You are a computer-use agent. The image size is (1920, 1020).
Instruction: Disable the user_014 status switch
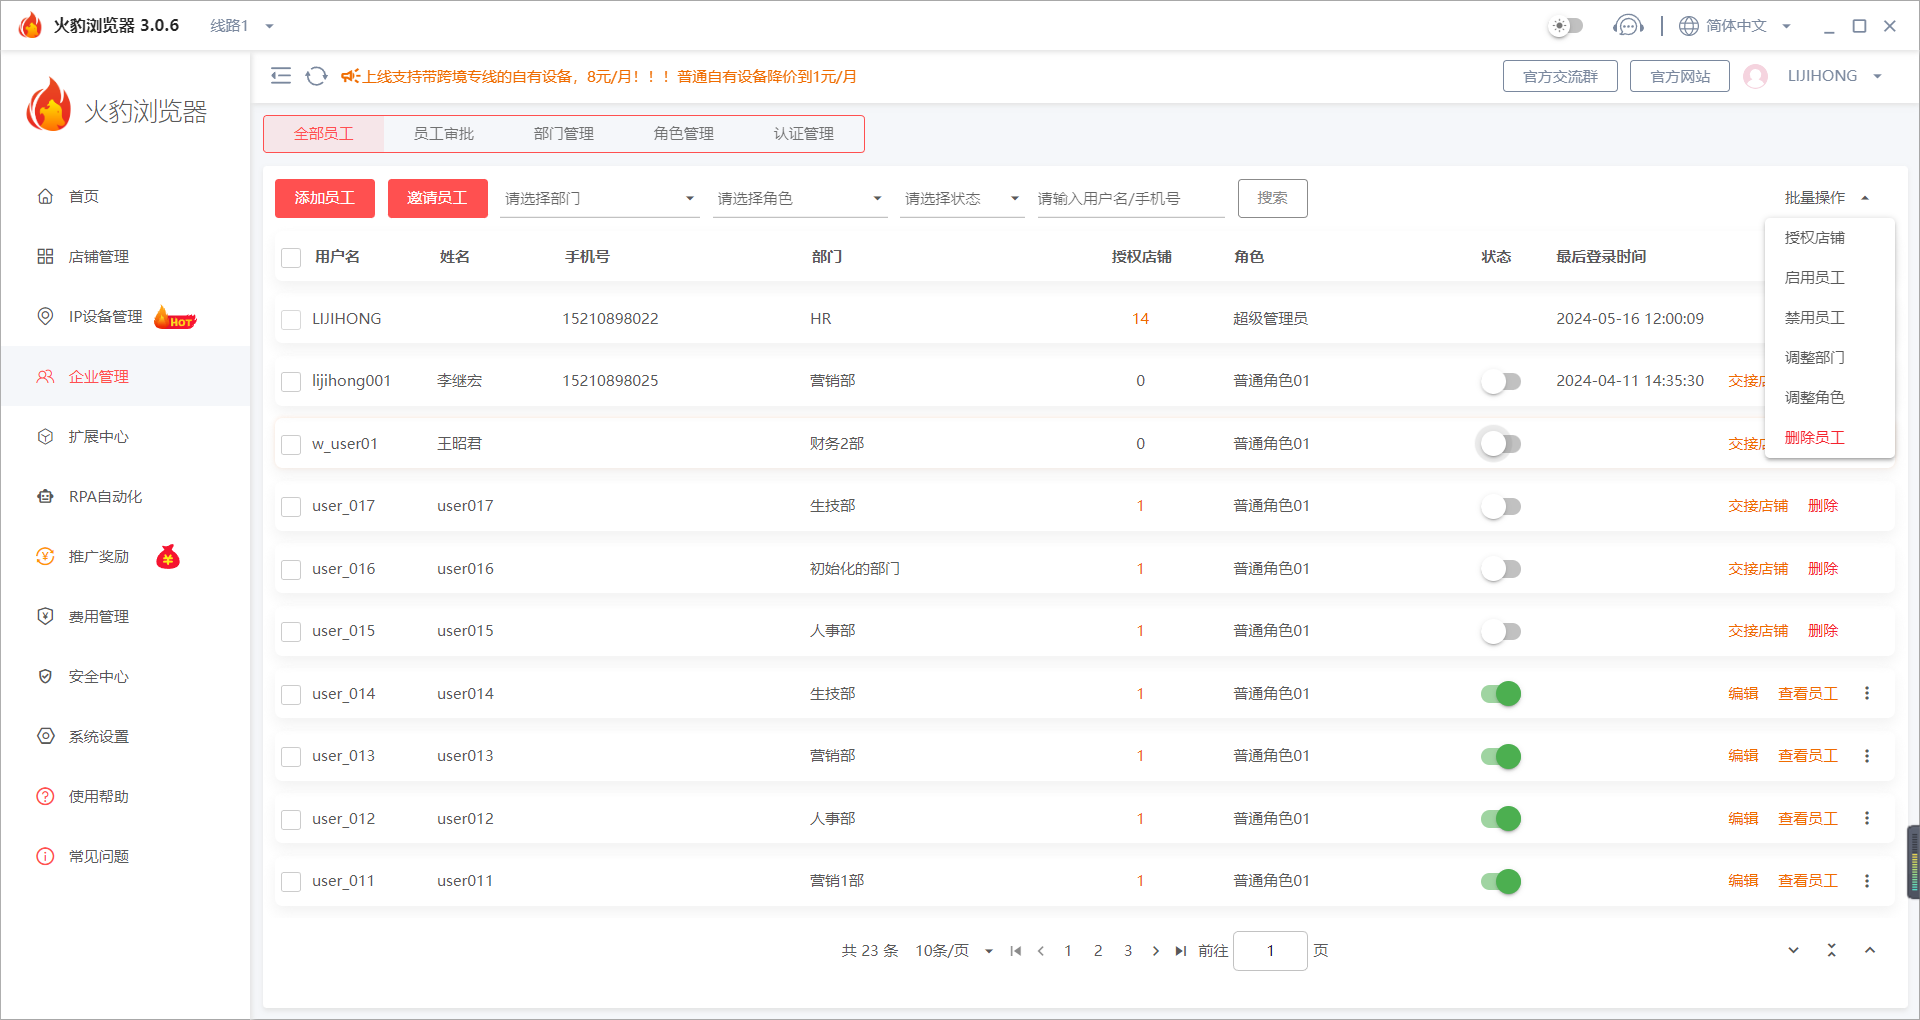1501,694
